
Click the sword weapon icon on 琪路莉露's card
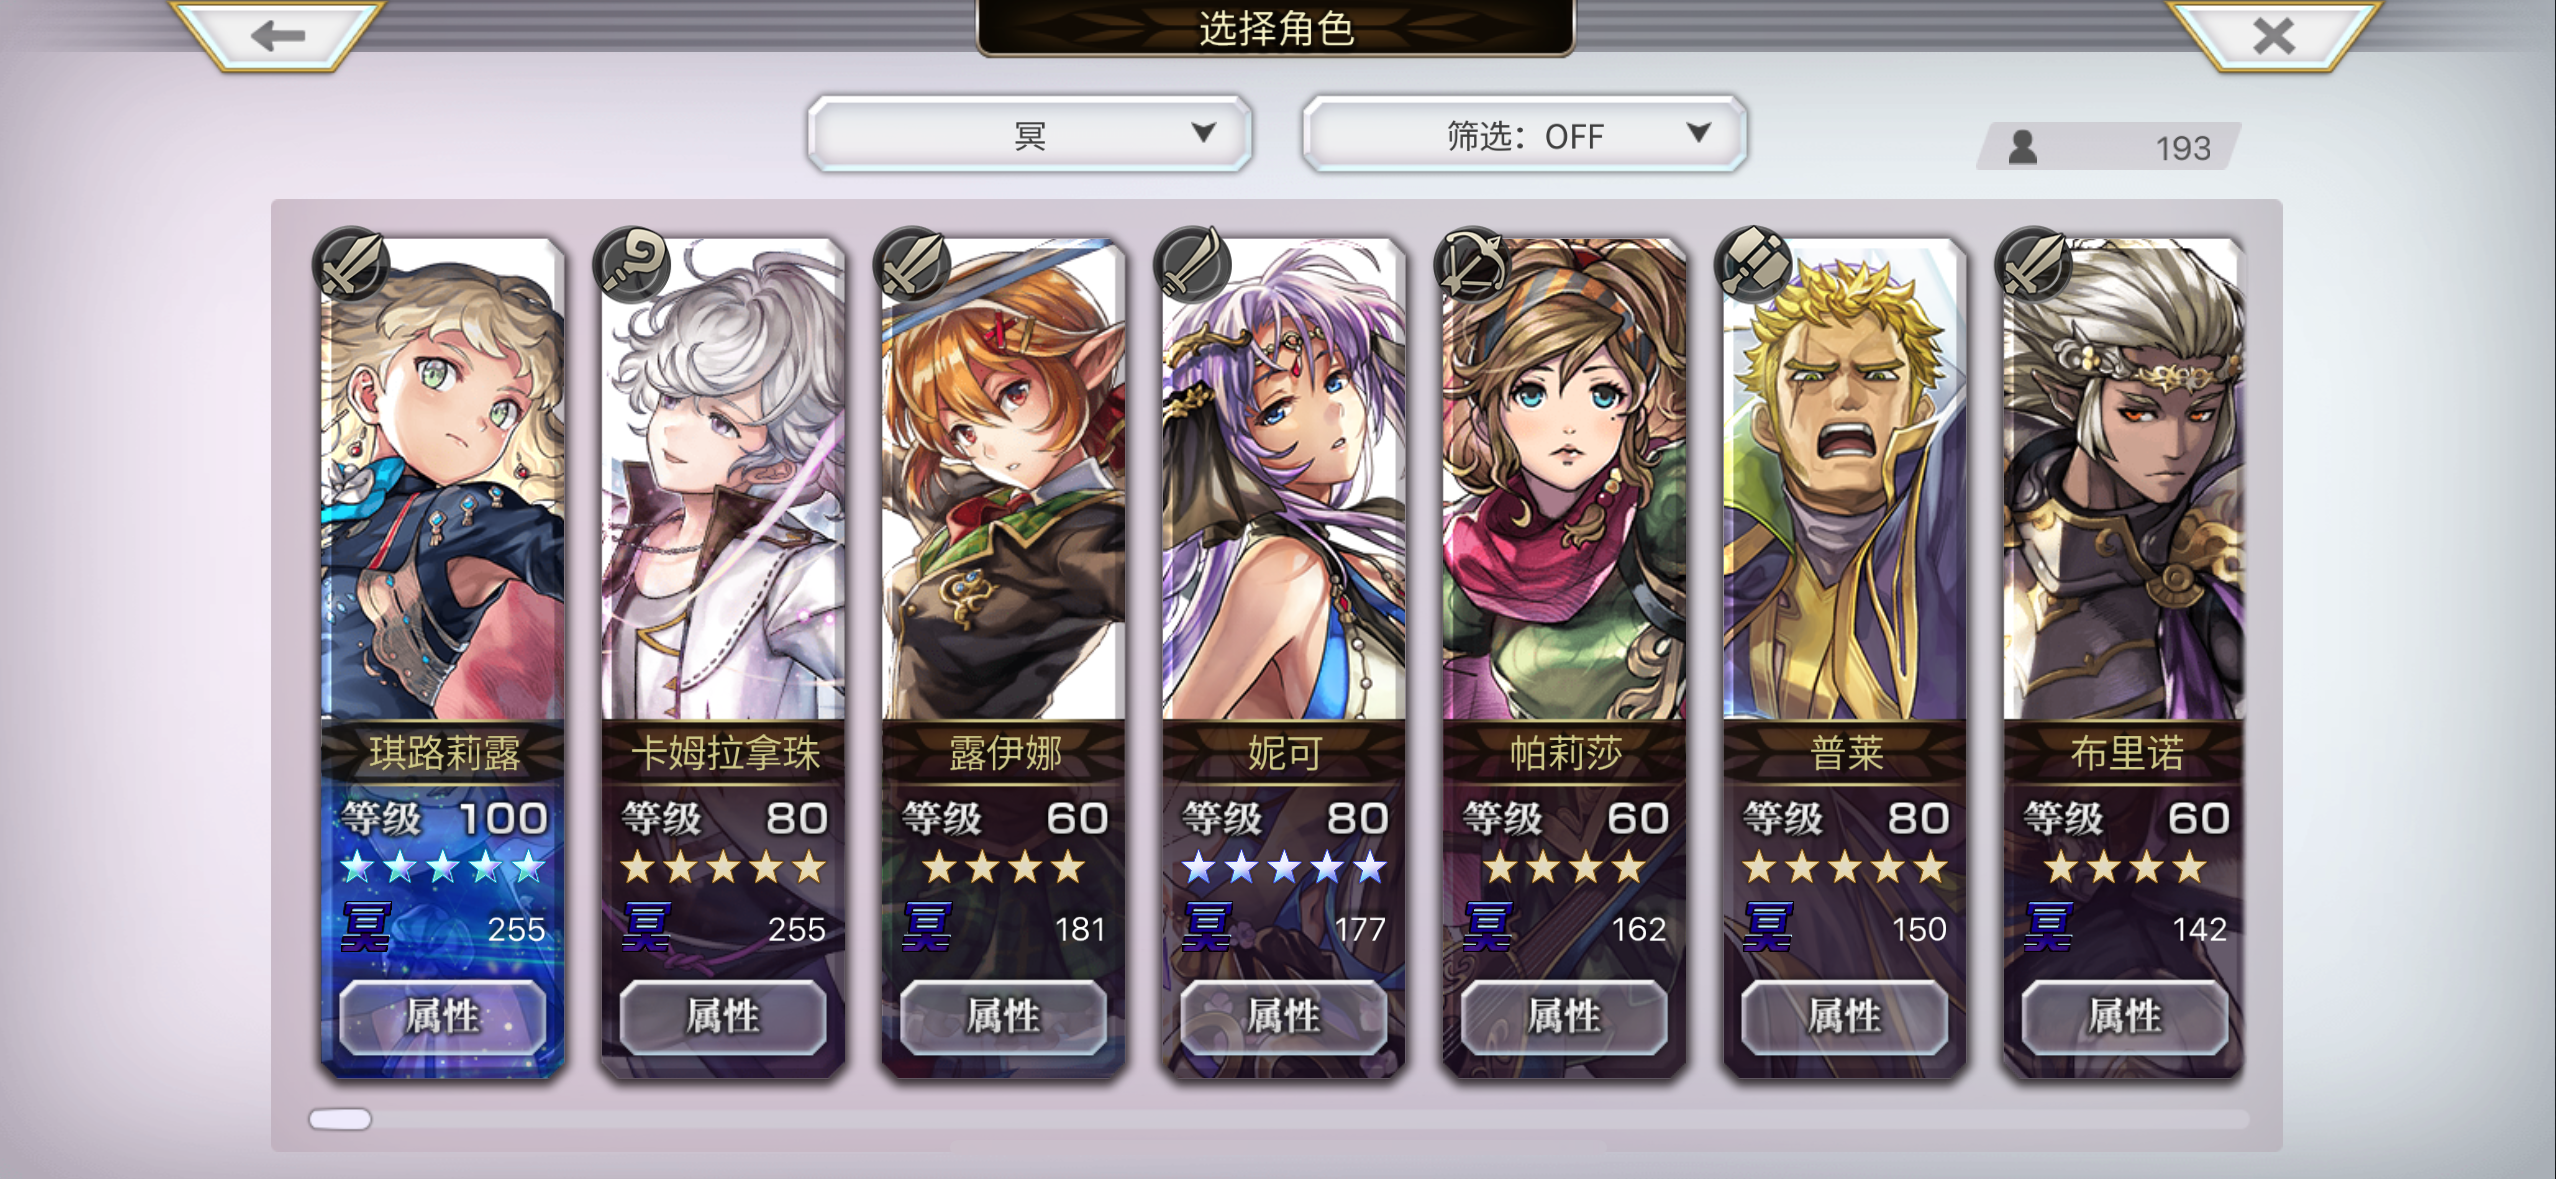tap(351, 266)
